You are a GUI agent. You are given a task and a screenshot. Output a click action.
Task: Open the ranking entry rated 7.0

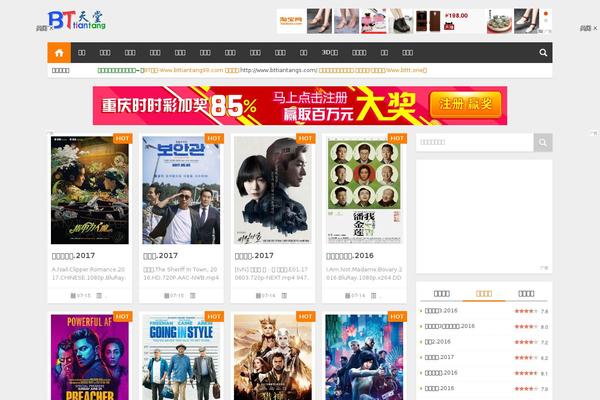(x=439, y=389)
